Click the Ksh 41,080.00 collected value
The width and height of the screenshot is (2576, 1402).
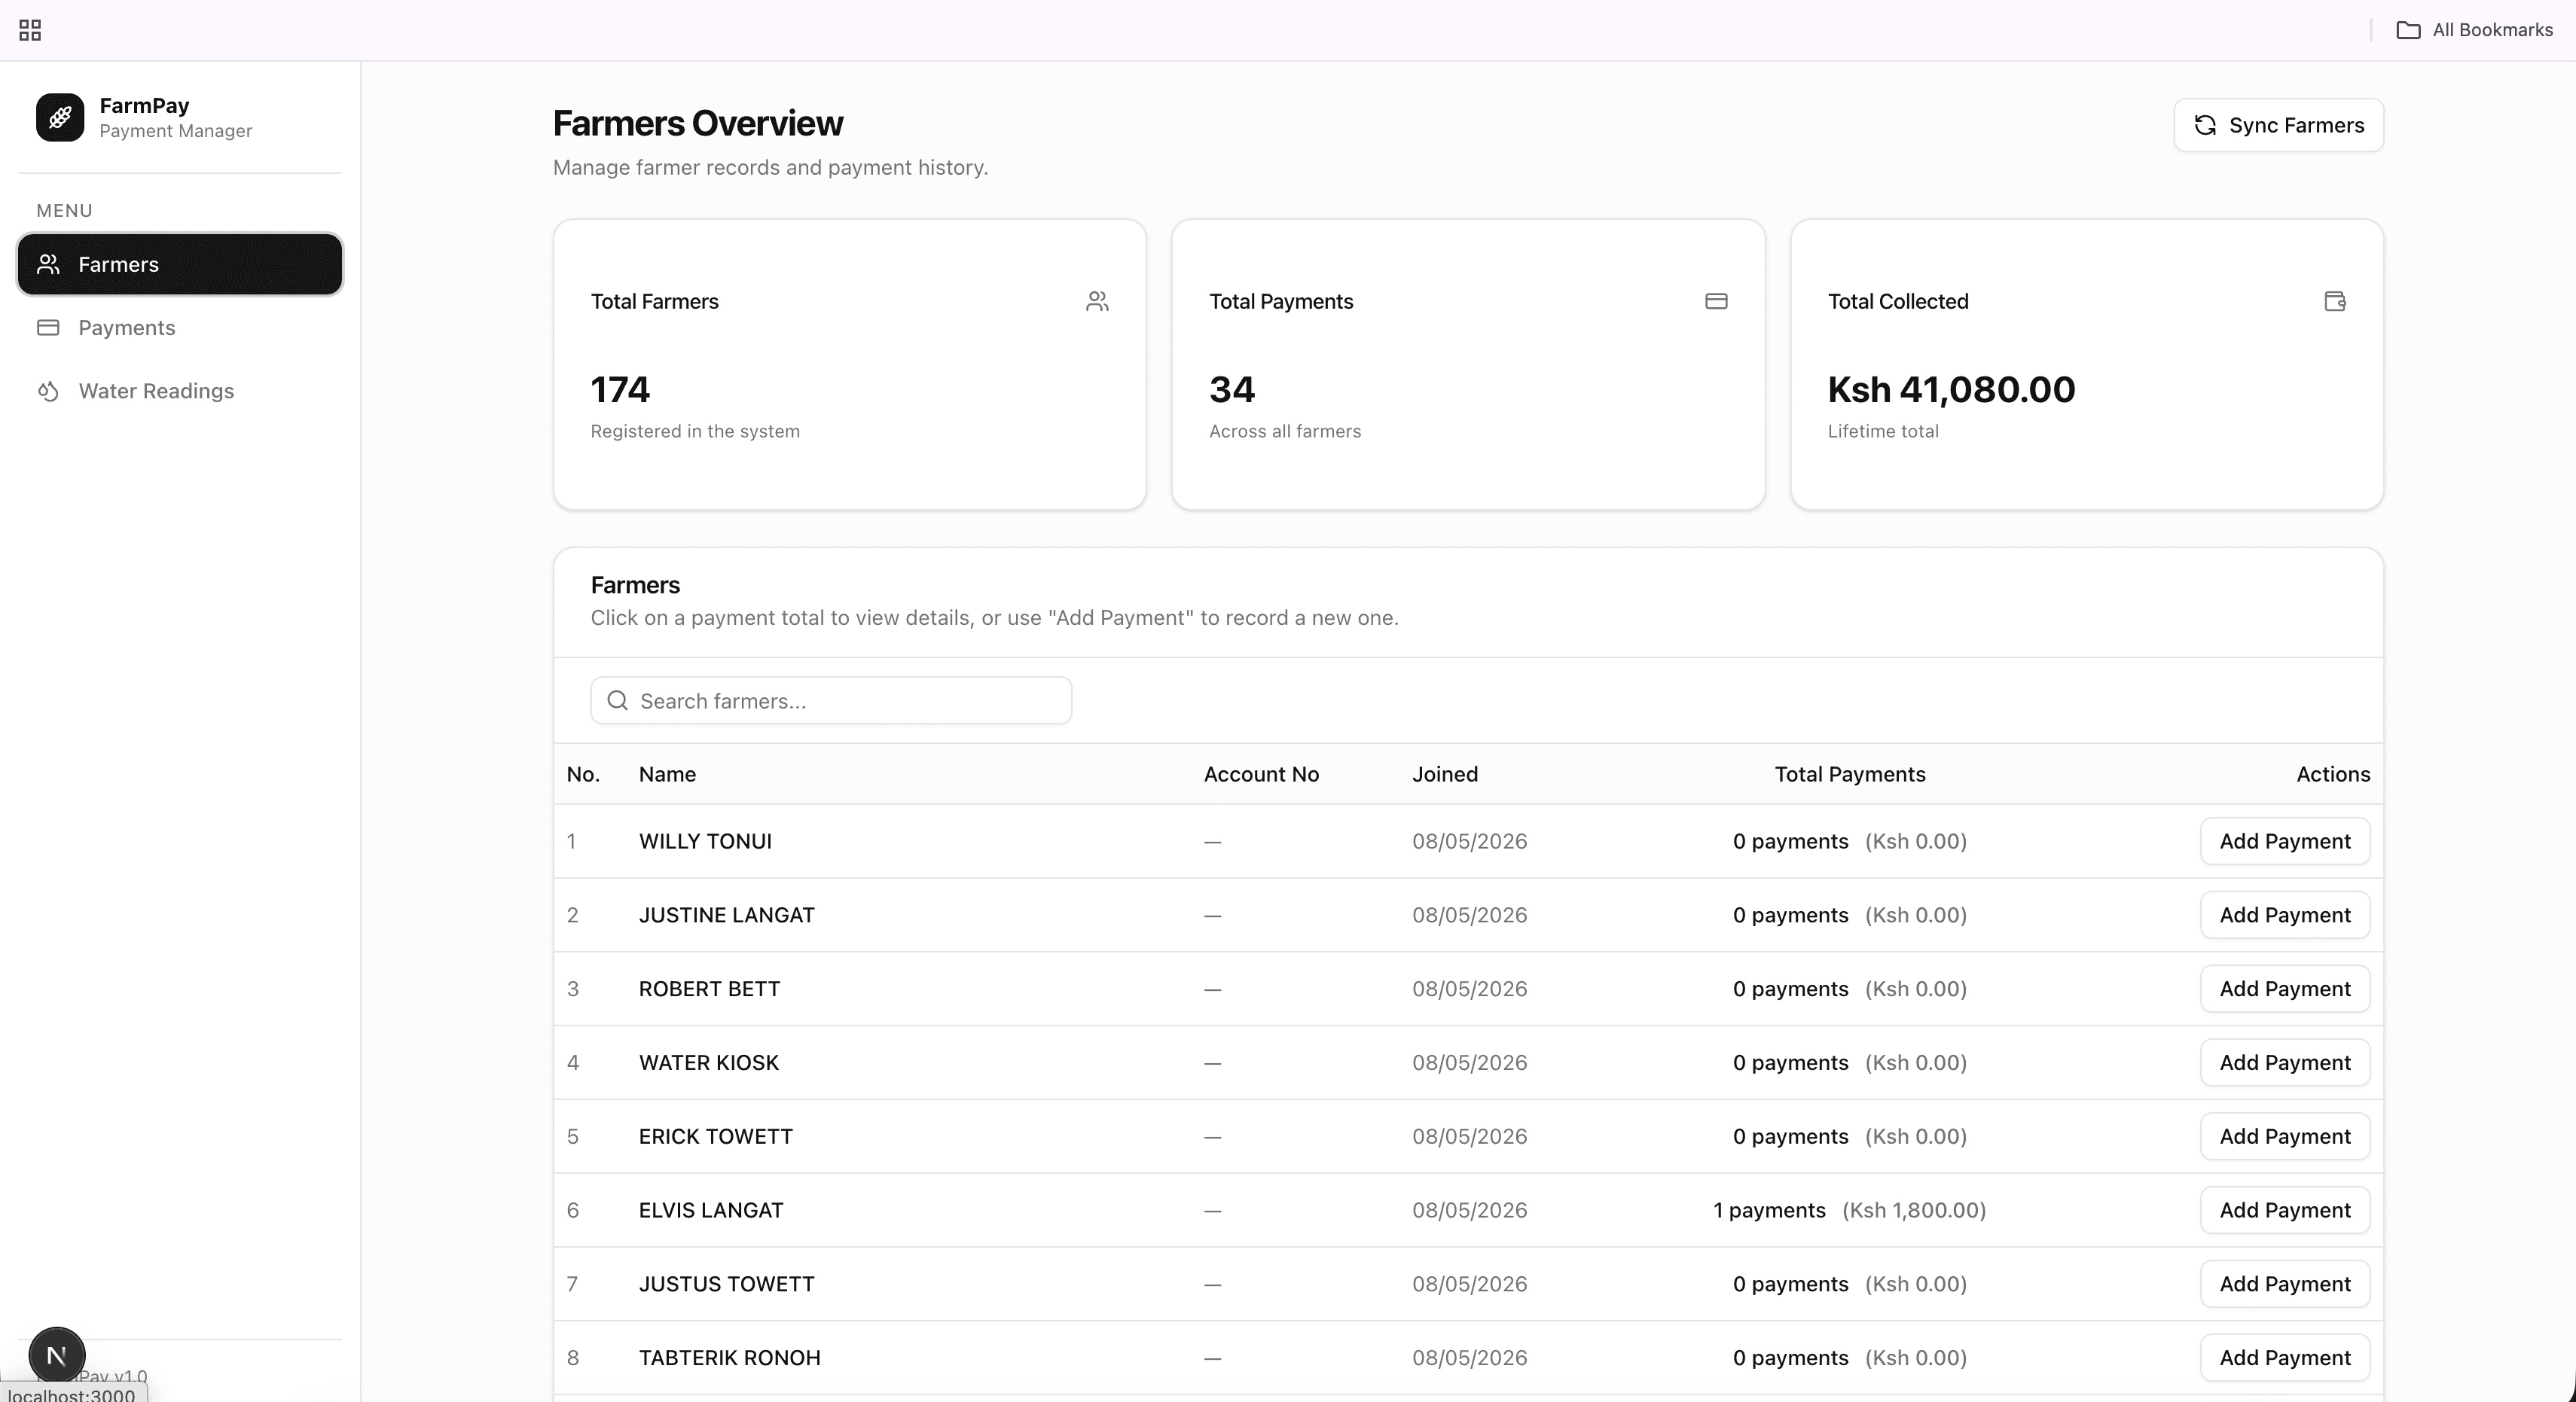pyautogui.click(x=1951, y=389)
